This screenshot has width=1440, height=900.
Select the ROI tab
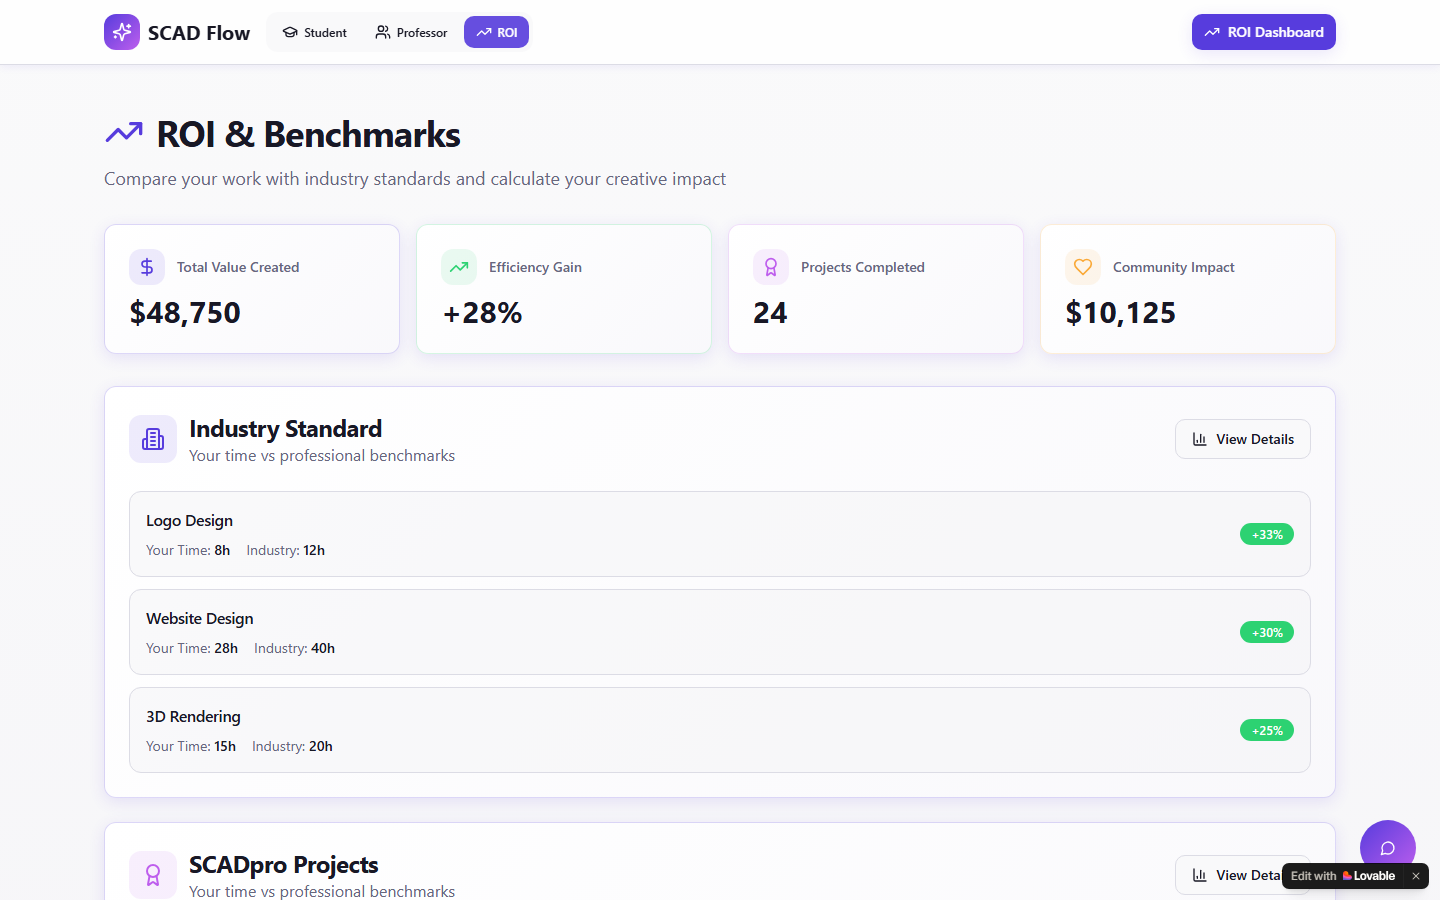pos(496,32)
